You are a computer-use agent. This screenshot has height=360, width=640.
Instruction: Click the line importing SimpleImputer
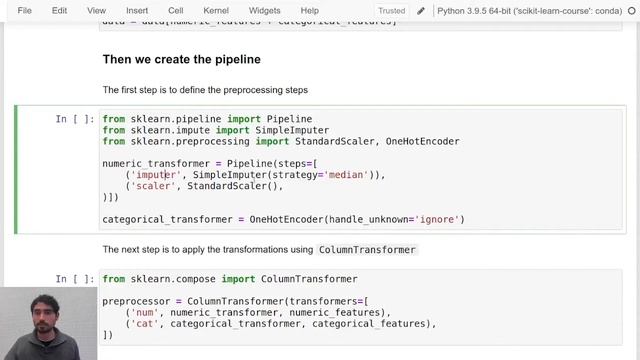(216, 130)
